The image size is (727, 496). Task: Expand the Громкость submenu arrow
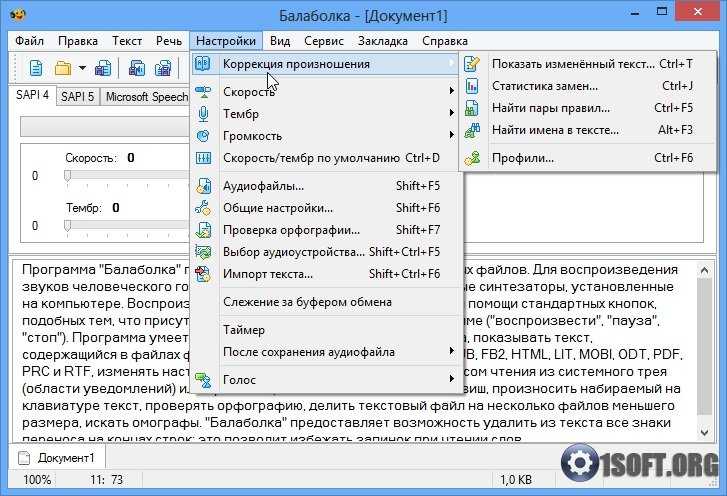point(451,135)
